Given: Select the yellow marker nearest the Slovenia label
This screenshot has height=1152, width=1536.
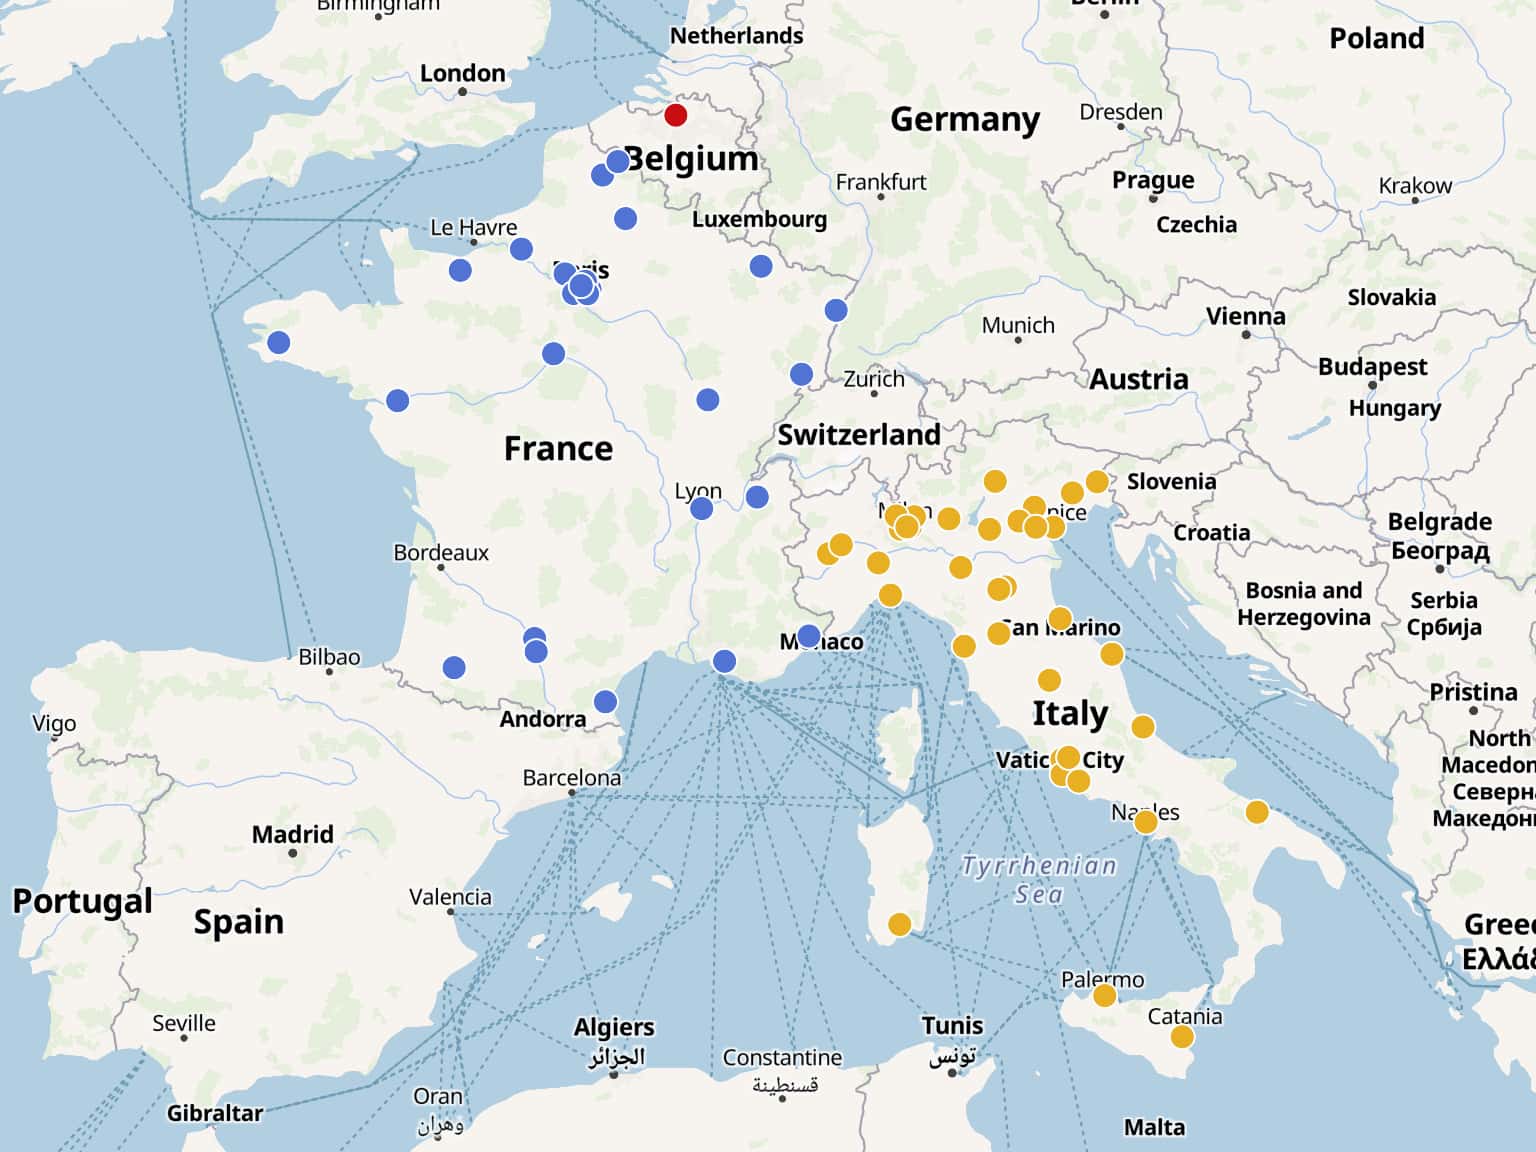Looking at the screenshot, I should (x=1097, y=482).
